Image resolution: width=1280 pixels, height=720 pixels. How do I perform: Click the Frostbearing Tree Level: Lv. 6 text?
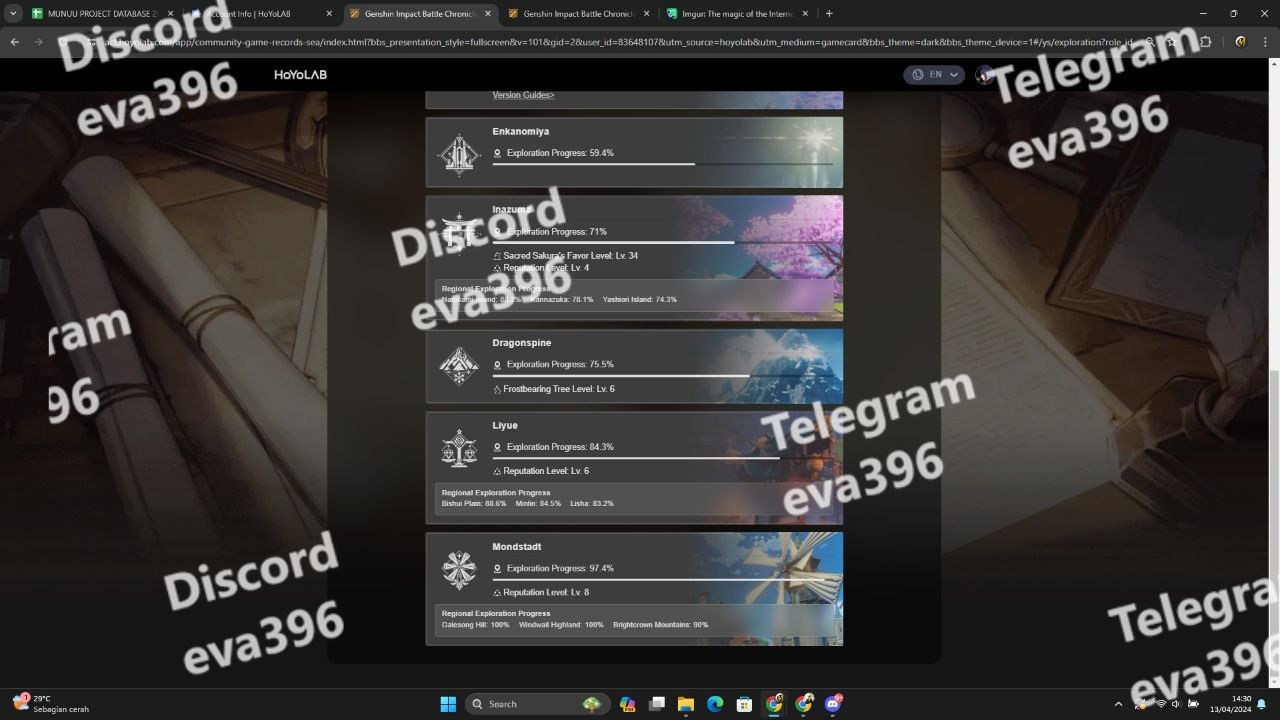(x=559, y=389)
